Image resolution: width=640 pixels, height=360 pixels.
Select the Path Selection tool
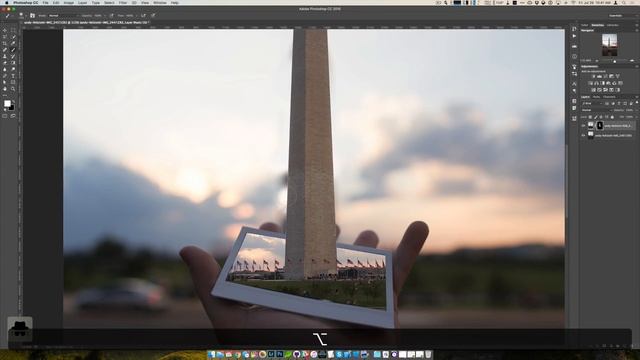[5, 82]
